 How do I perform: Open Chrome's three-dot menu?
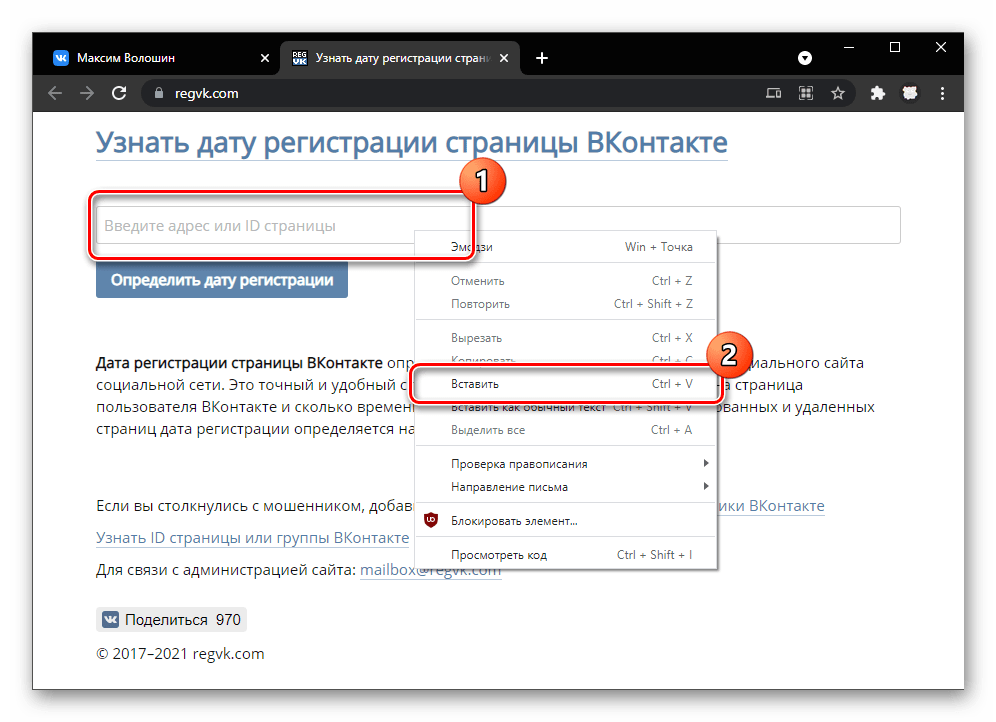tap(942, 93)
